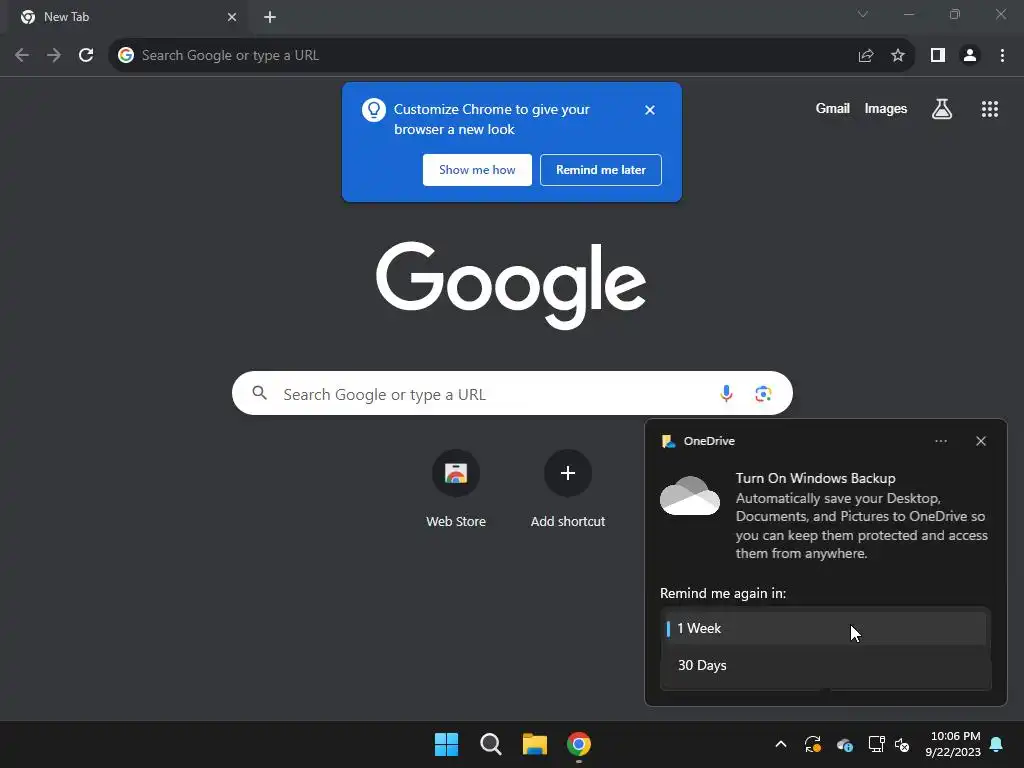1024x768 pixels.
Task: Click the Show me how button
Action: coord(477,170)
